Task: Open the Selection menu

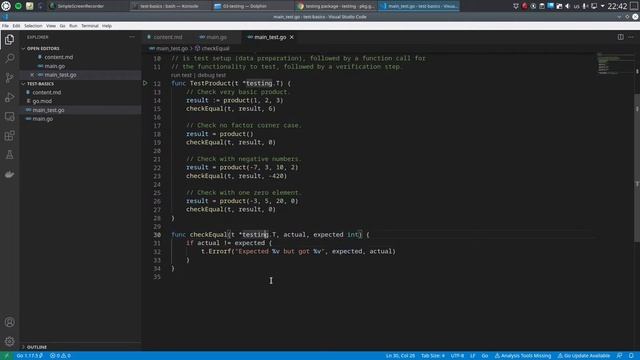Action: (x=33, y=26)
